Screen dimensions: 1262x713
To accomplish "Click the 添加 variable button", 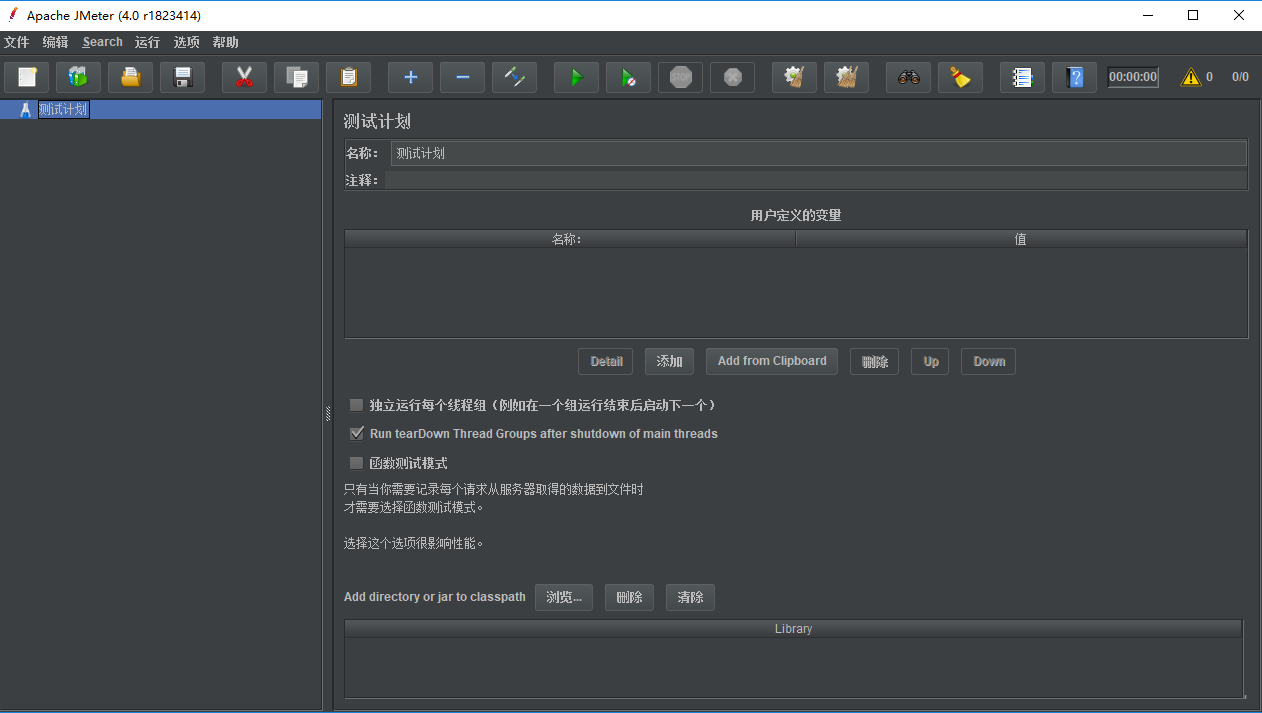I will (x=670, y=361).
